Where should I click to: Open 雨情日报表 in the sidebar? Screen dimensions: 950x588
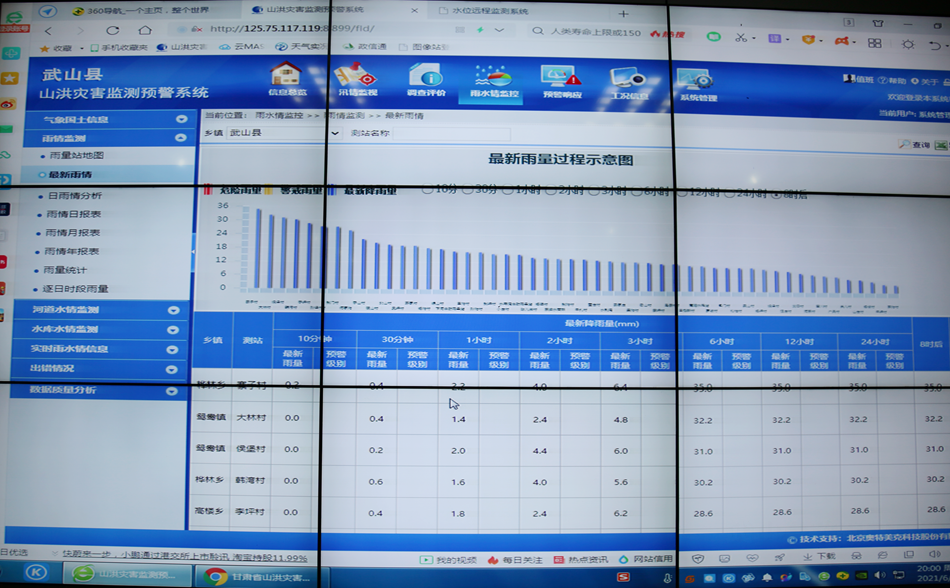pos(73,214)
